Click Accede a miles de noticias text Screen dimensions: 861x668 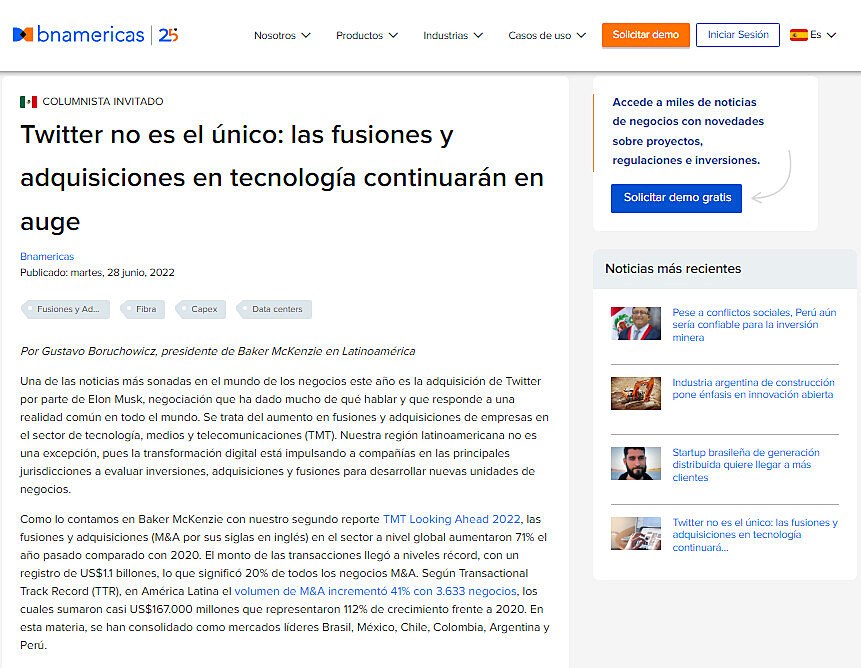pyautogui.click(x=687, y=131)
